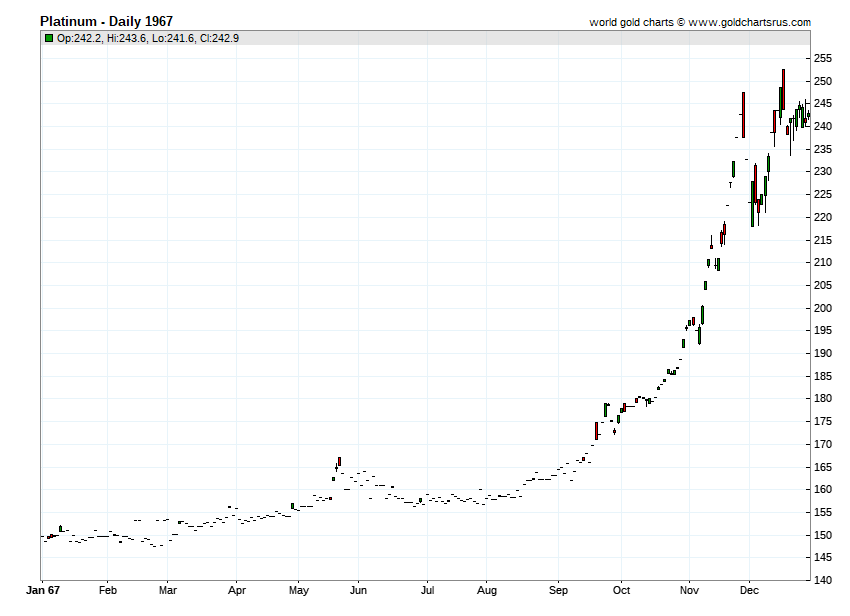Click the 185 price axis label
The width and height of the screenshot is (850, 616).
[822, 376]
